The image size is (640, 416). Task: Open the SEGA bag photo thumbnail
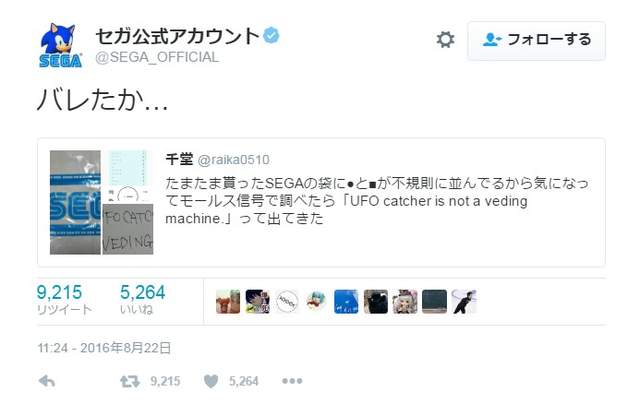tap(75, 202)
